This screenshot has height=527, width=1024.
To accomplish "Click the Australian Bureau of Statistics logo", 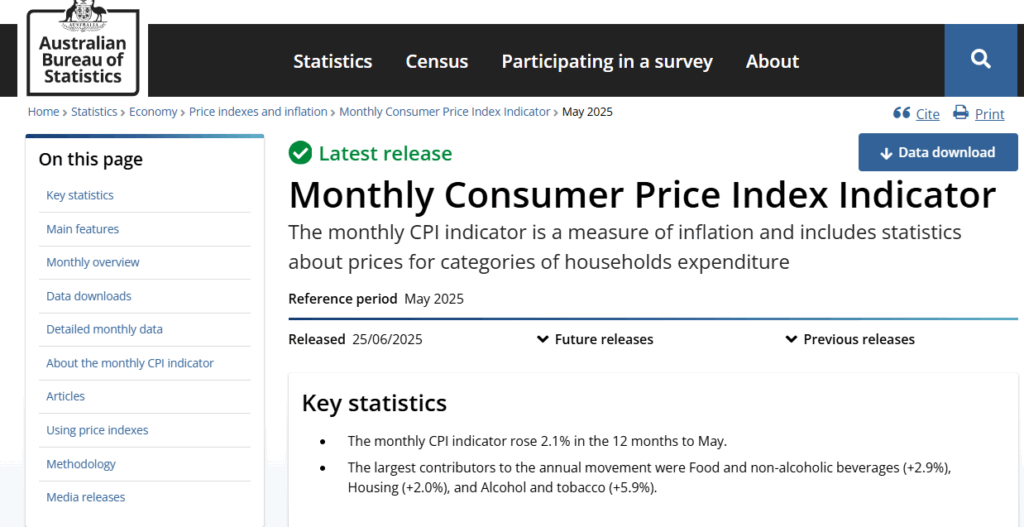I will 83,47.
